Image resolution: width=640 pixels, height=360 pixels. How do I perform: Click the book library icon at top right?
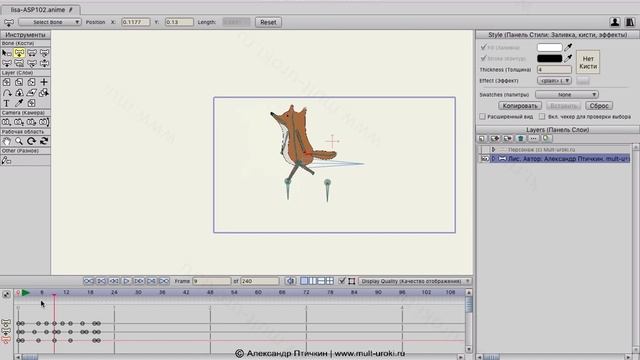click(630, 22)
